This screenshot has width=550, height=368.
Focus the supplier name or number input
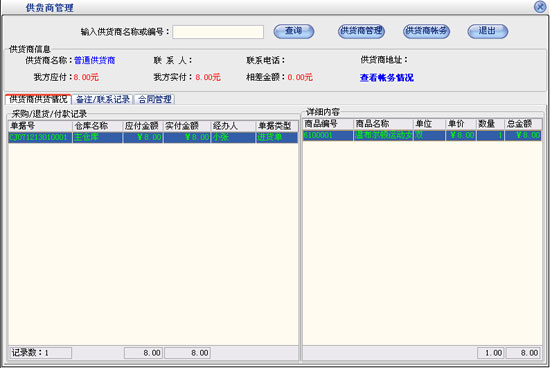click(x=218, y=32)
